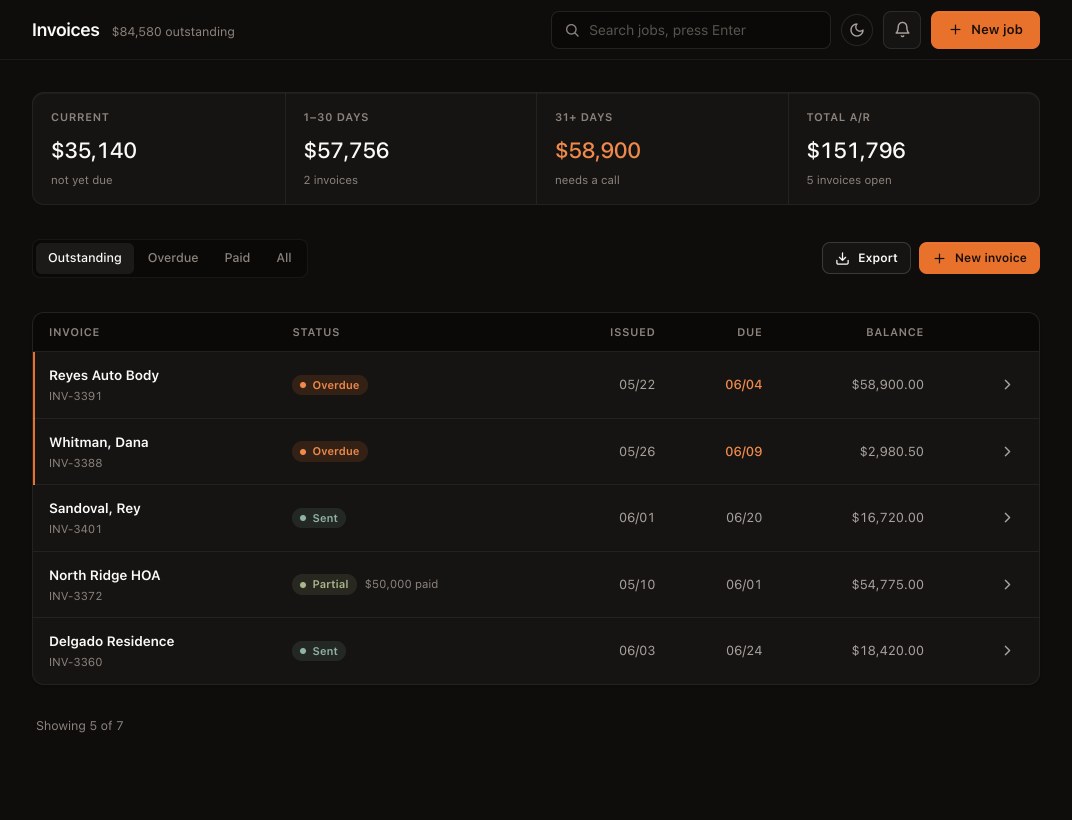Click the Export button

[866, 258]
